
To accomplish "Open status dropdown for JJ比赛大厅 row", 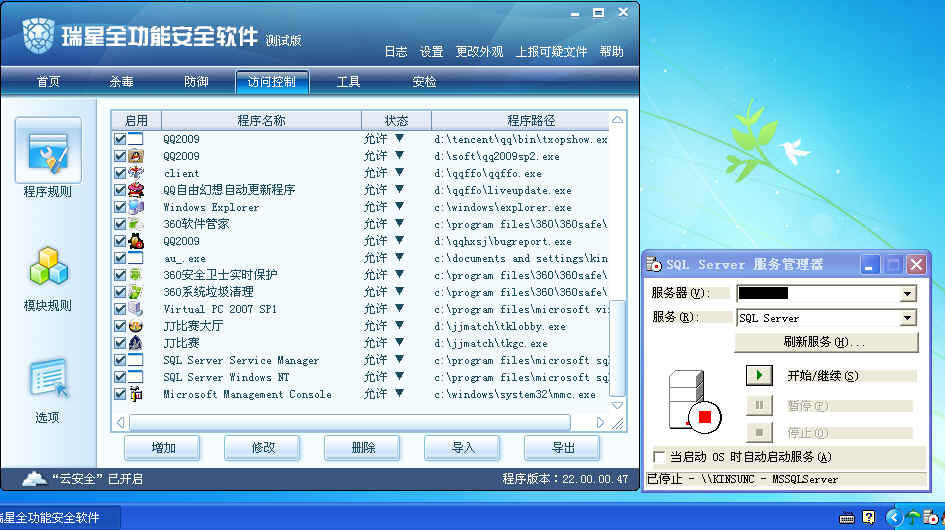I will point(399,326).
